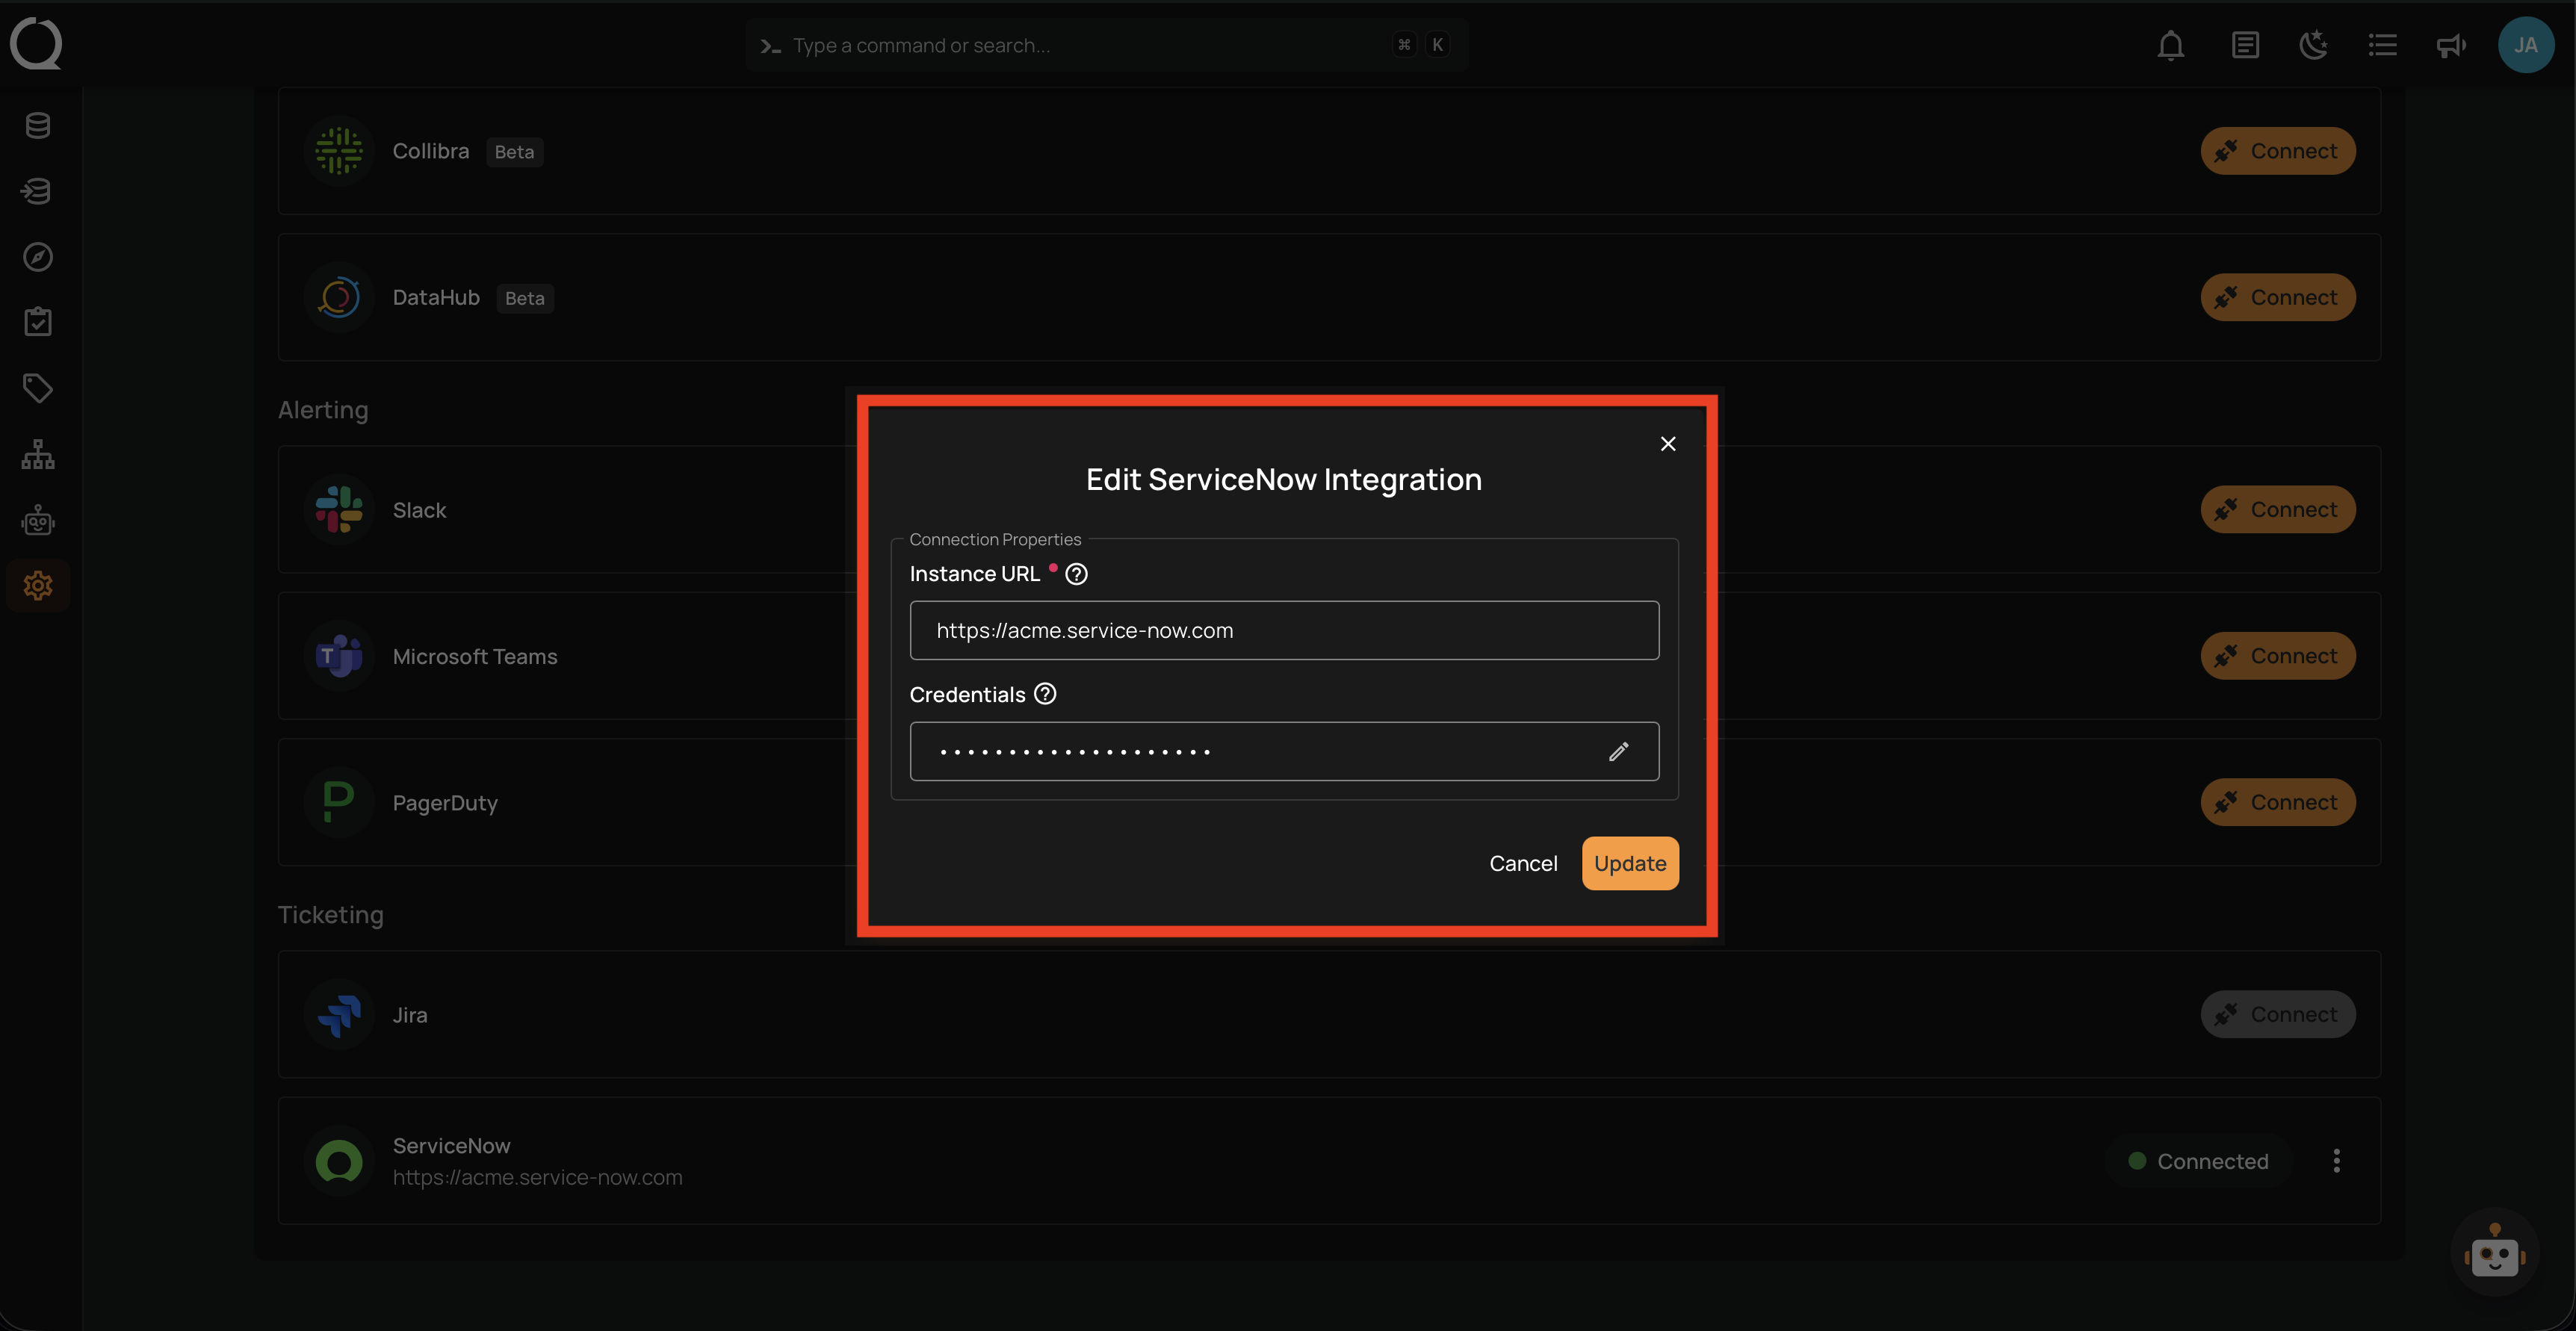Open the explore compass sidebar icon
Viewport: 2576px width, 1331px height.
(38, 257)
